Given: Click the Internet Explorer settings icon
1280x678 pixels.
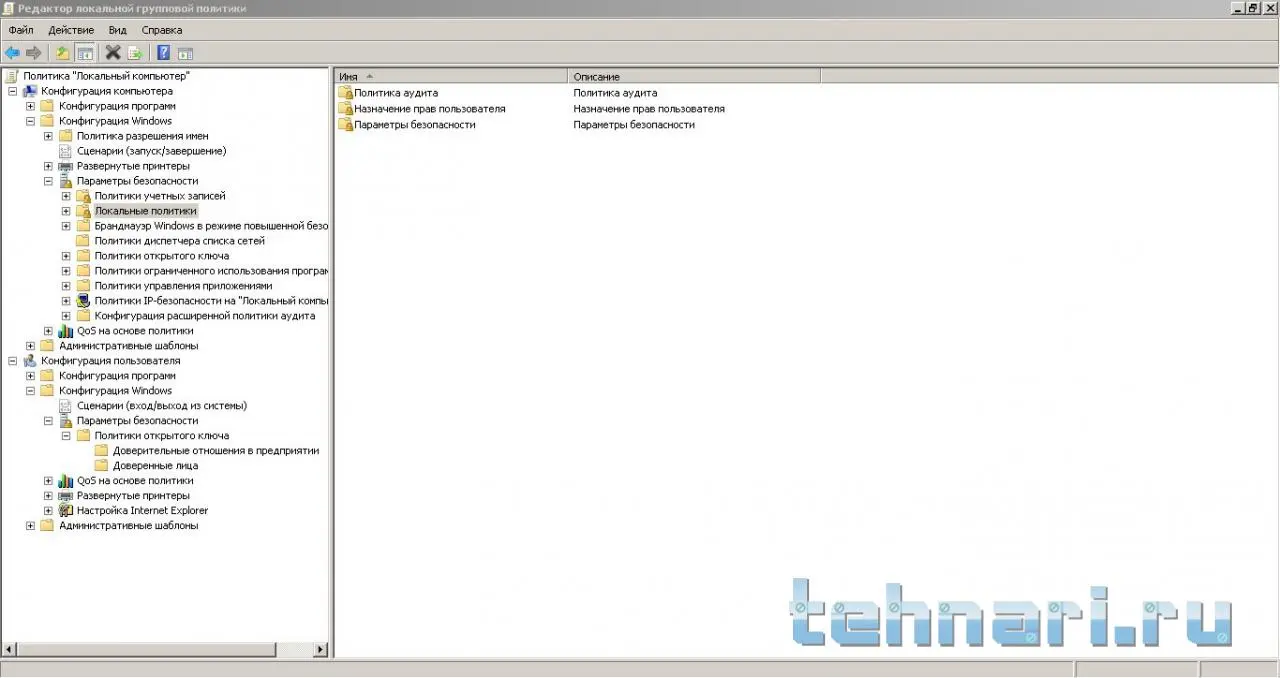Looking at the screenshot, I should click(x=66, y=511).
